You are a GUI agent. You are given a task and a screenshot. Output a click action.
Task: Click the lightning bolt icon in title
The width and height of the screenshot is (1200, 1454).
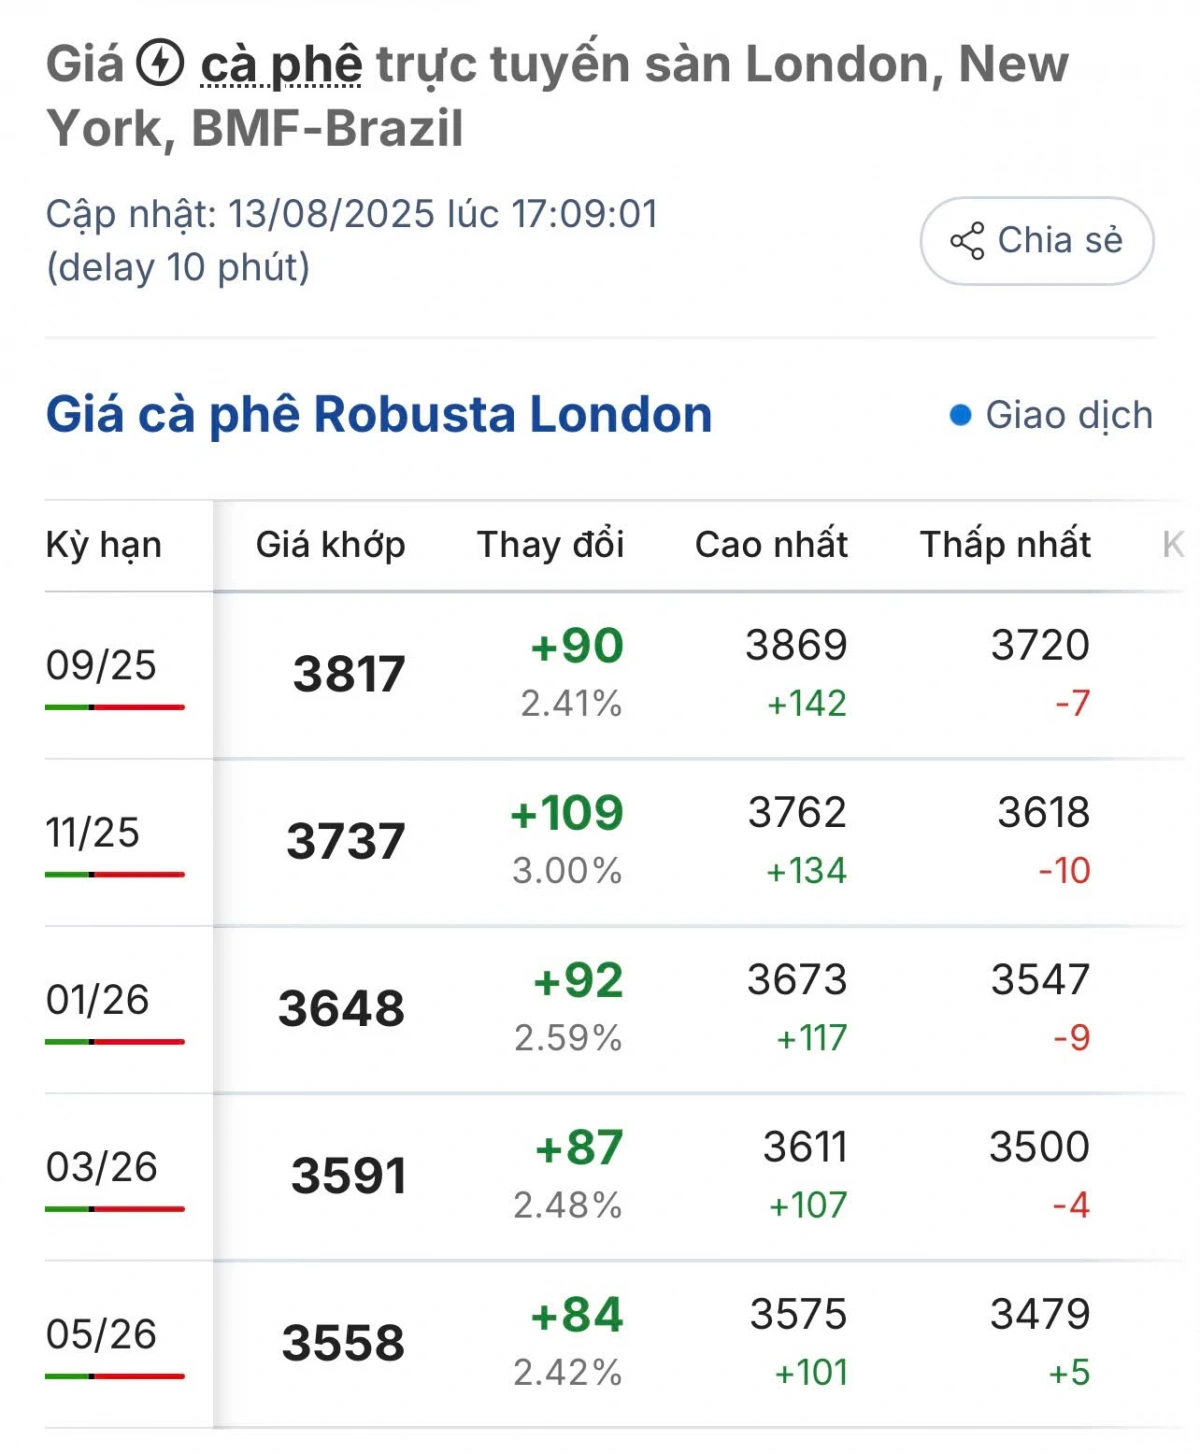coord(160,63)
